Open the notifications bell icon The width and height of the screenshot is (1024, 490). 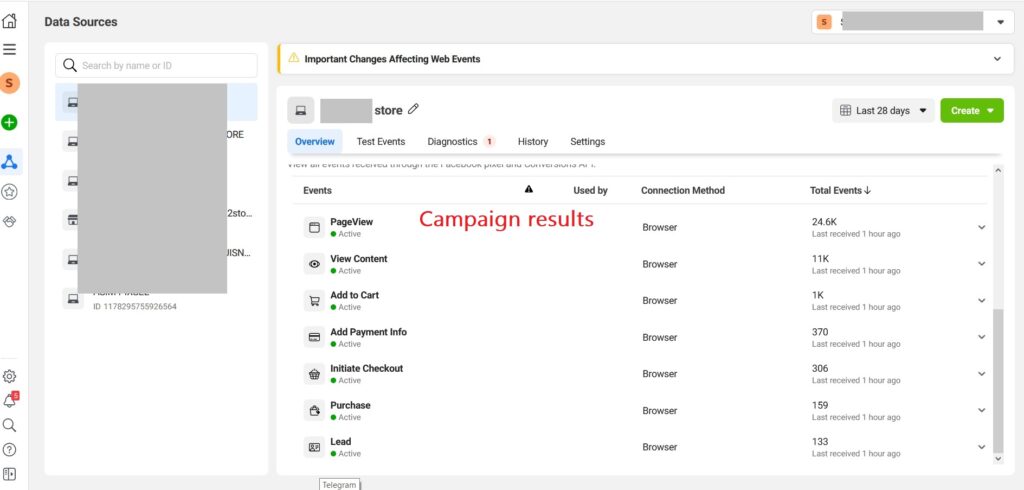pos(10,400)
